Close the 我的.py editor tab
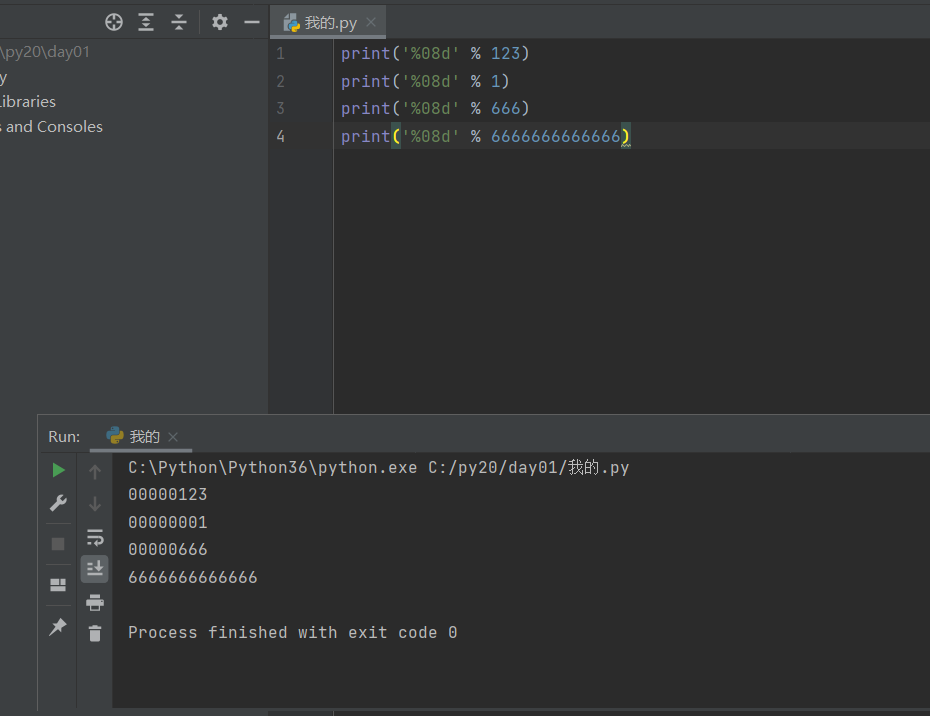The width and height of the screenshot is (930, 716). coord(371,23)
